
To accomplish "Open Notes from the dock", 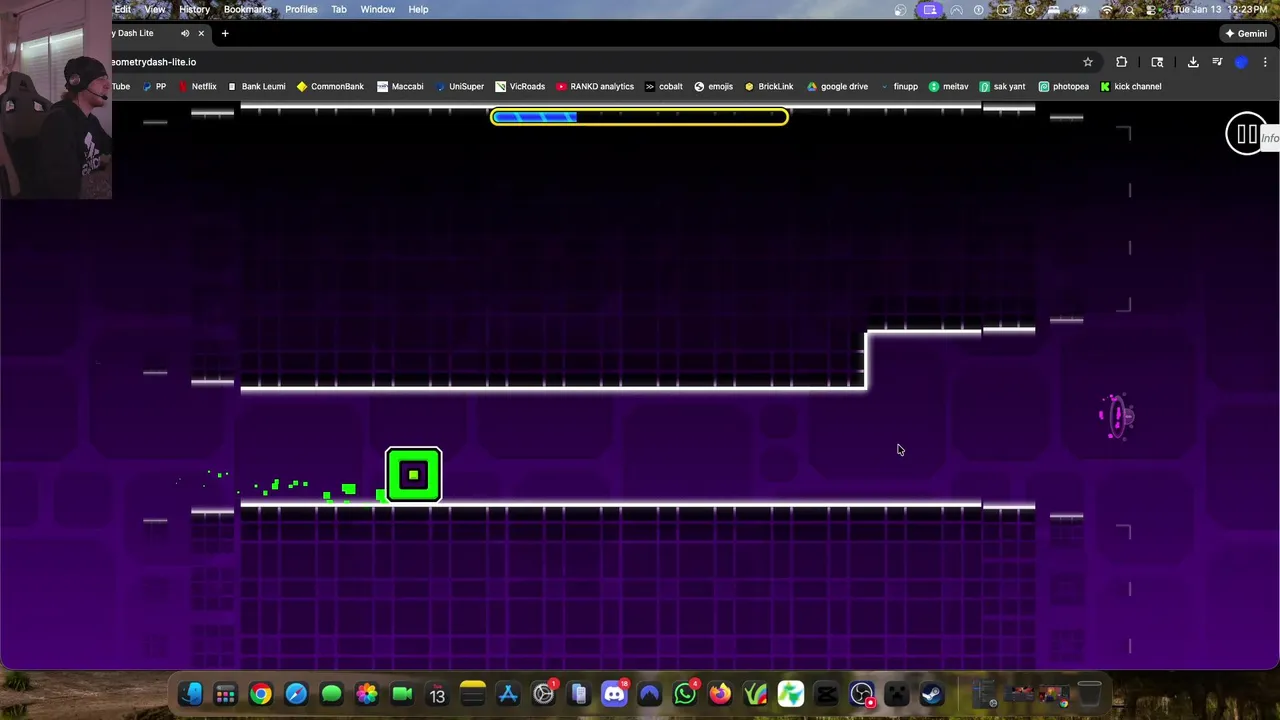I will (472, 694).
